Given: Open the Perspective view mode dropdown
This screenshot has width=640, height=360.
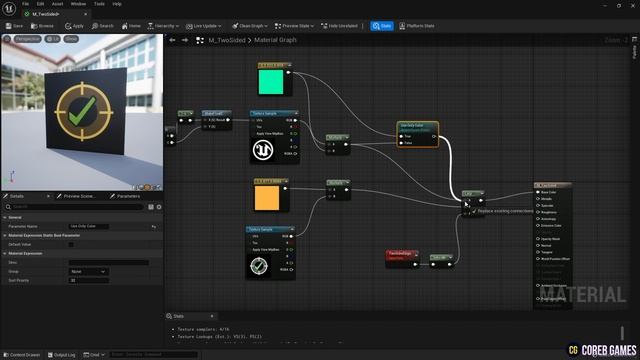Looking at the screenshot, I should 28,39.
